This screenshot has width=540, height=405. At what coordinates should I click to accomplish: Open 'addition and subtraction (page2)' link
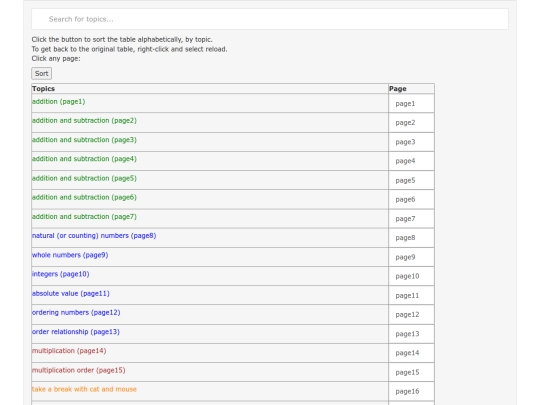coord(84,121)
